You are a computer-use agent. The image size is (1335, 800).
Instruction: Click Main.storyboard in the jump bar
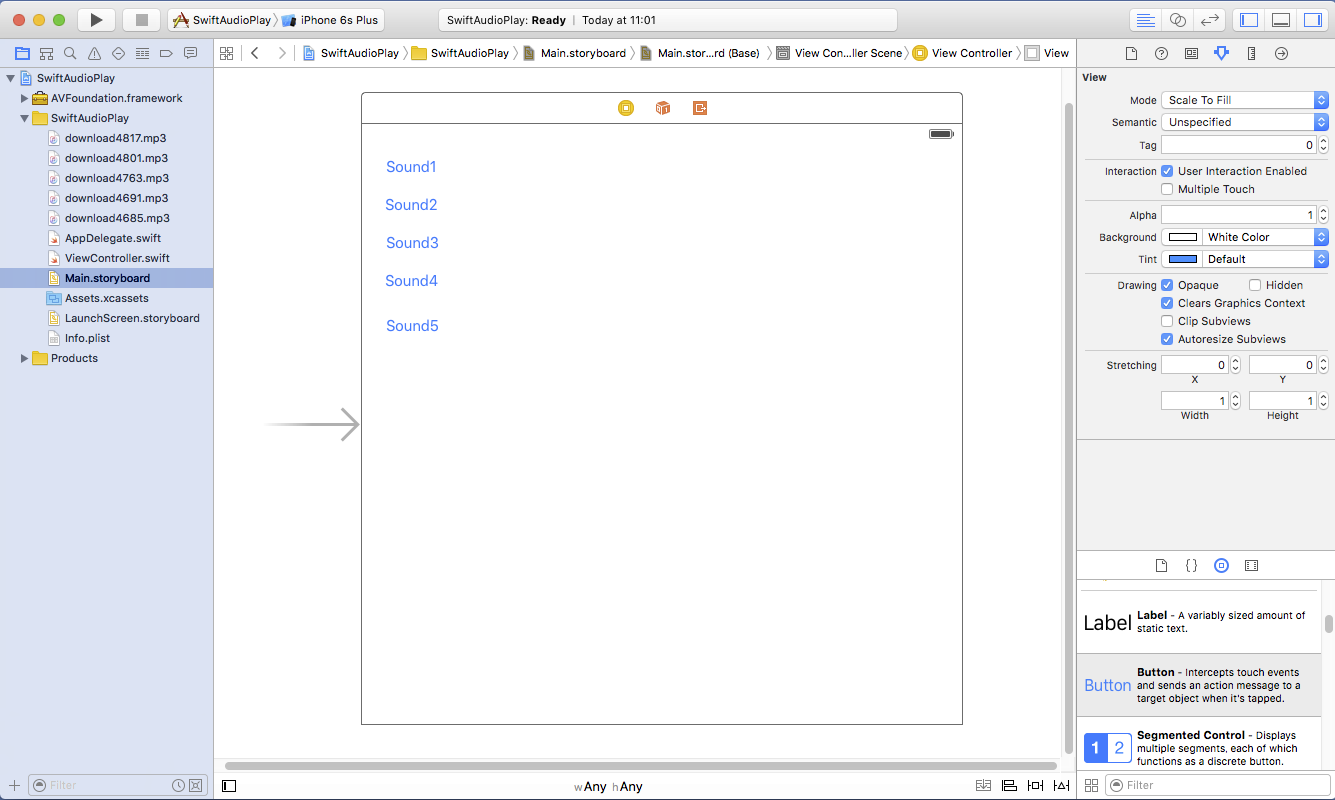tap(582, 54)
